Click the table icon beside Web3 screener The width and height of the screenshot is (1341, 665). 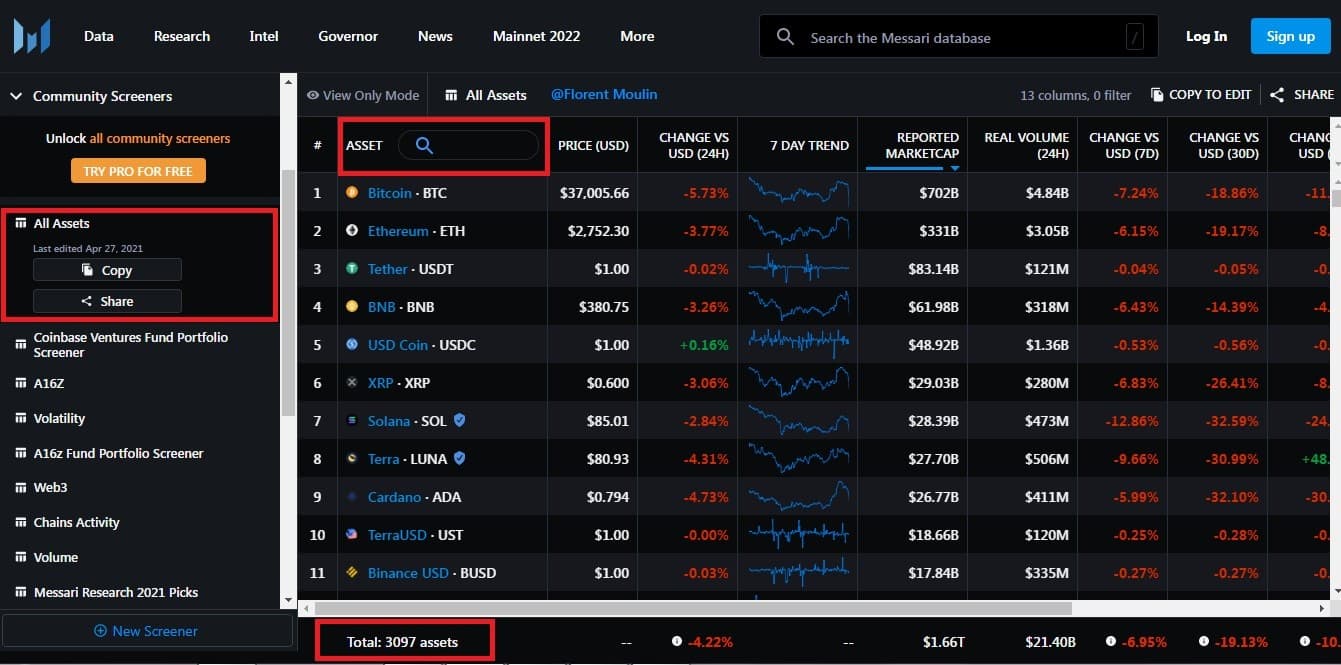pyautogui.click(x=20, y=488)
